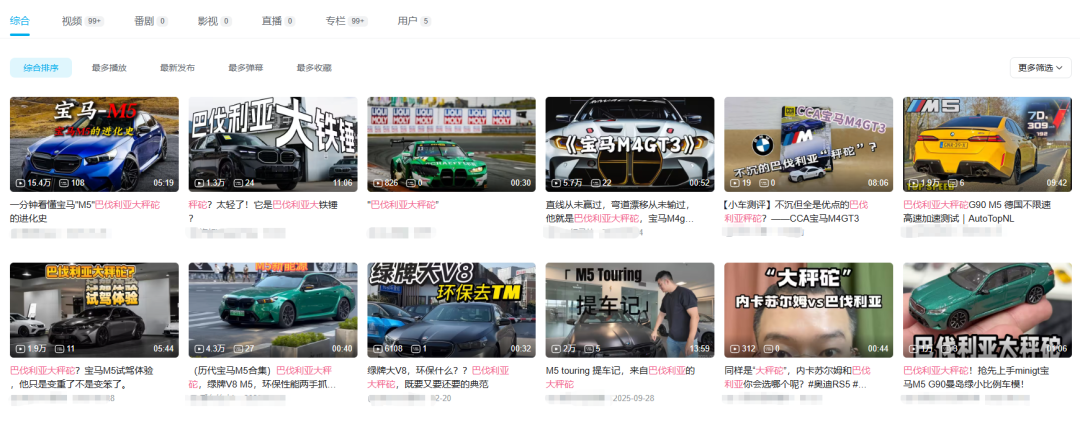1080x421 pixels.
Task: Select the 综合 tab
Action: 20,21
